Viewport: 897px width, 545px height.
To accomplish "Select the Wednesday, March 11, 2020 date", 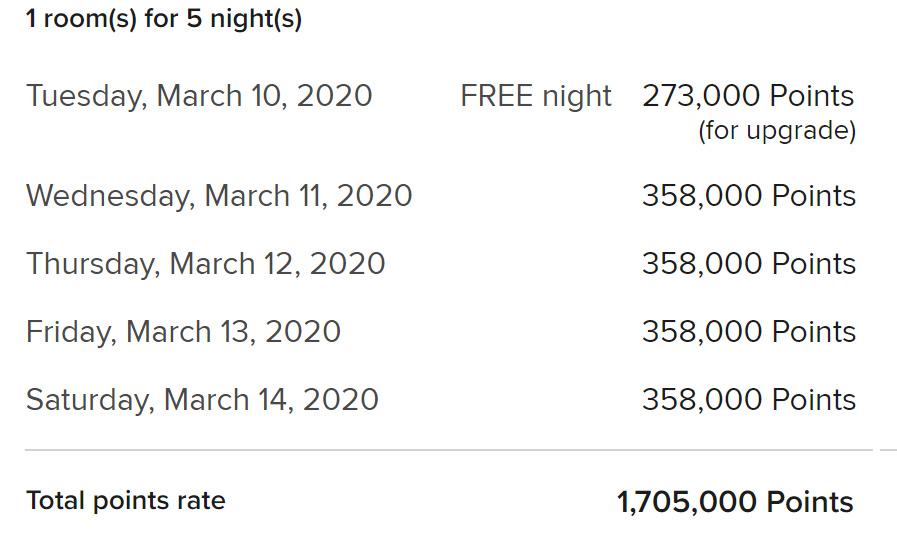I will [x=219, y=196].
